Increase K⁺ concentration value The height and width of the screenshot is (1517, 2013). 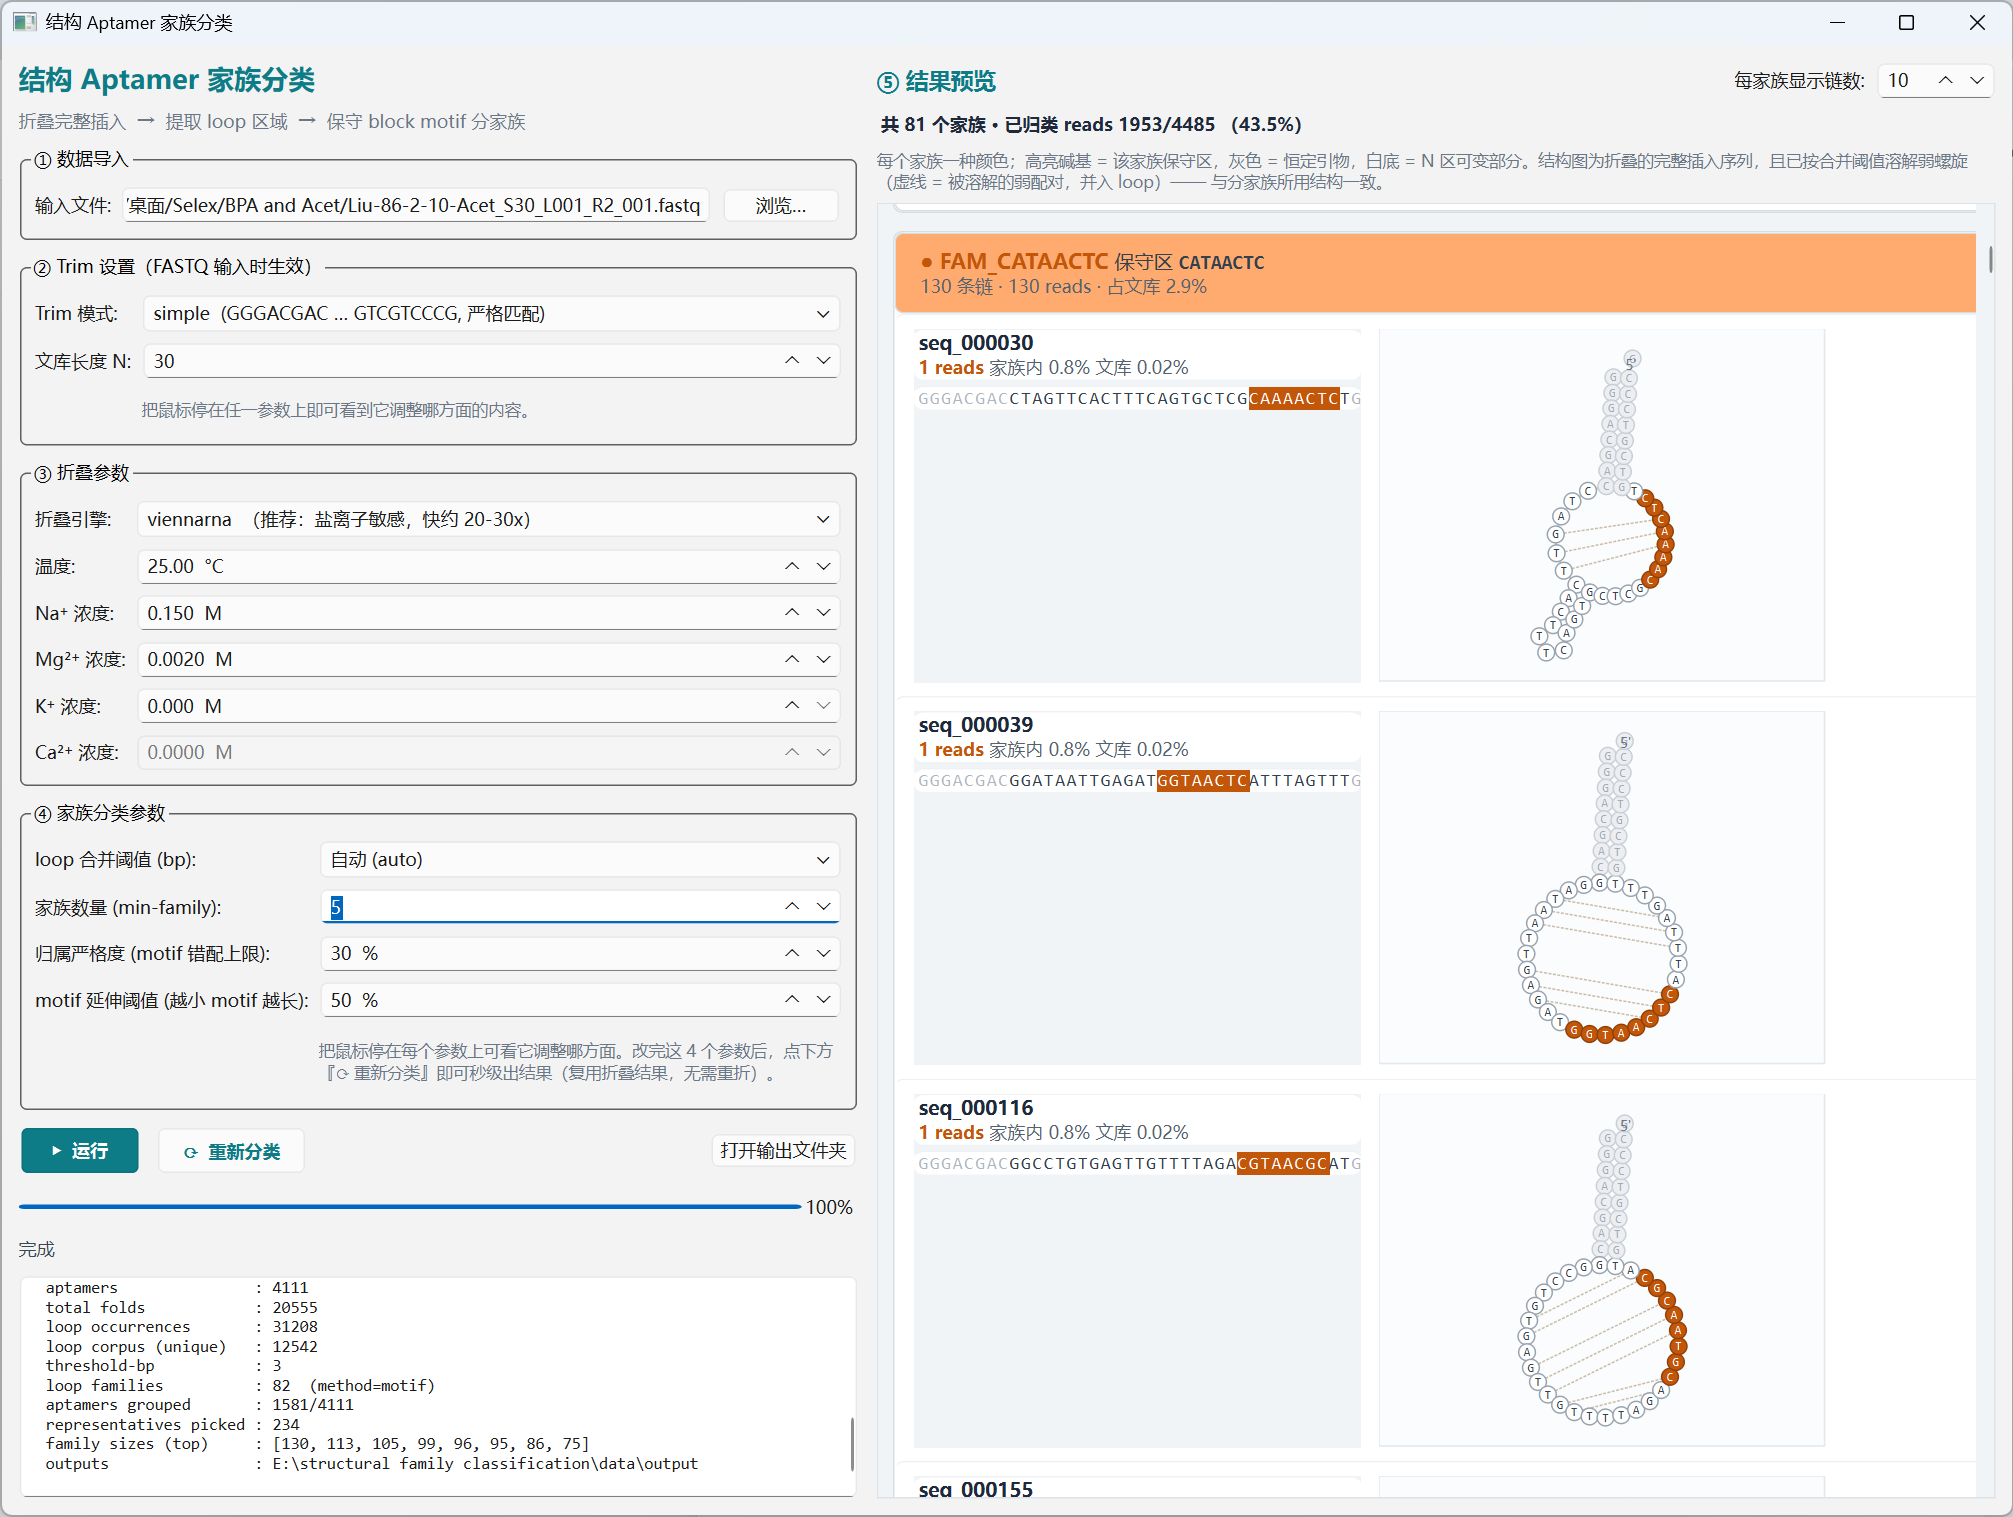[x=792, y=706]
